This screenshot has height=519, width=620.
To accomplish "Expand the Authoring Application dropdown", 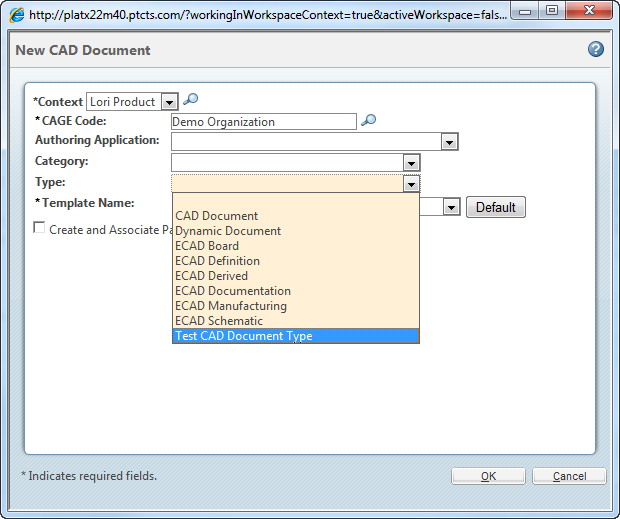I will [449, 142].
